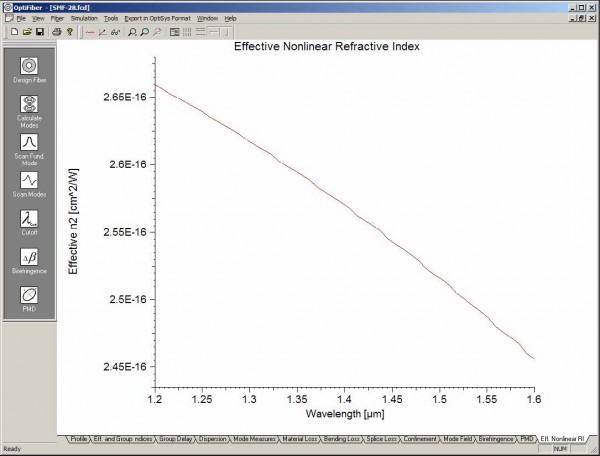This screenshot has width=600, height=456.
Task: Switch to the Group Delay tab
Action: point(175,439)
